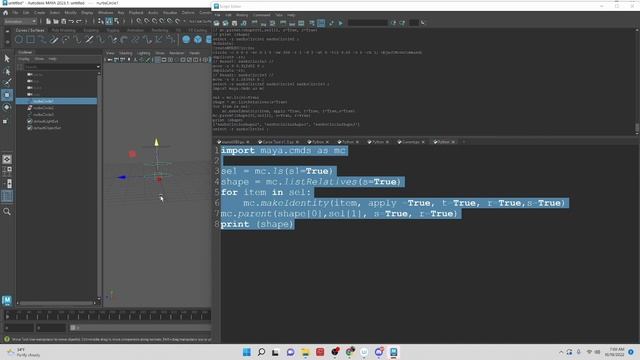Create a new scene from status line

tap(48, 21)
